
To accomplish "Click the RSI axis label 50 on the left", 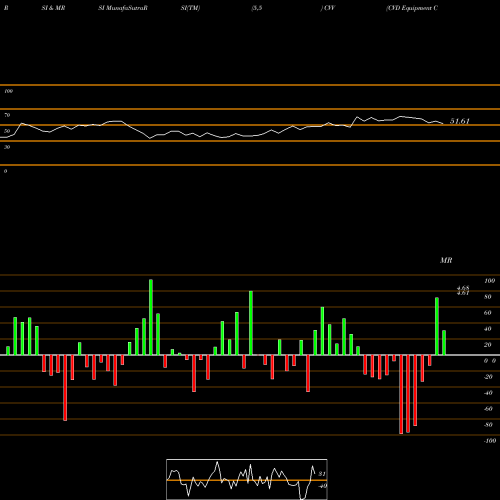I will coord(7,131).
